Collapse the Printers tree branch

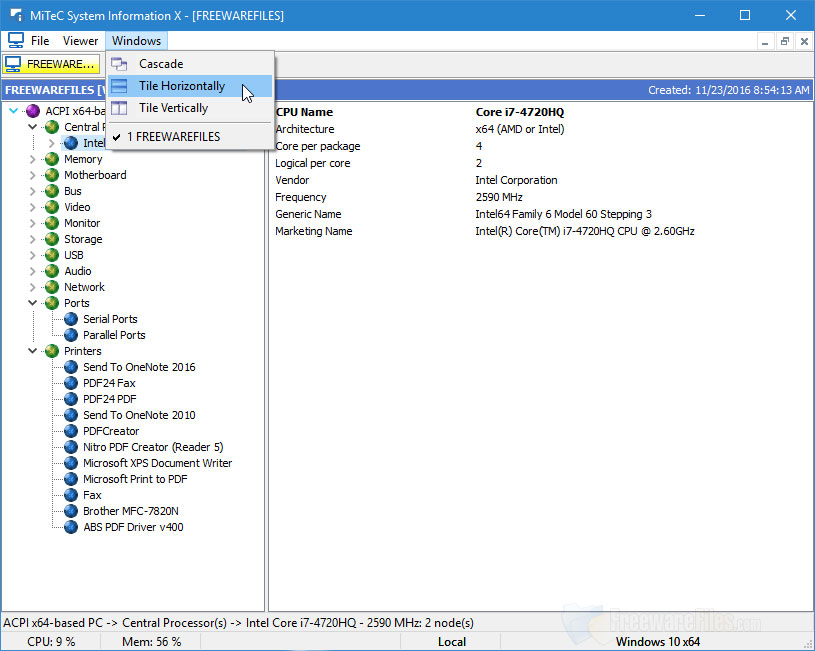pyautogui.click(x=32, y=351)
